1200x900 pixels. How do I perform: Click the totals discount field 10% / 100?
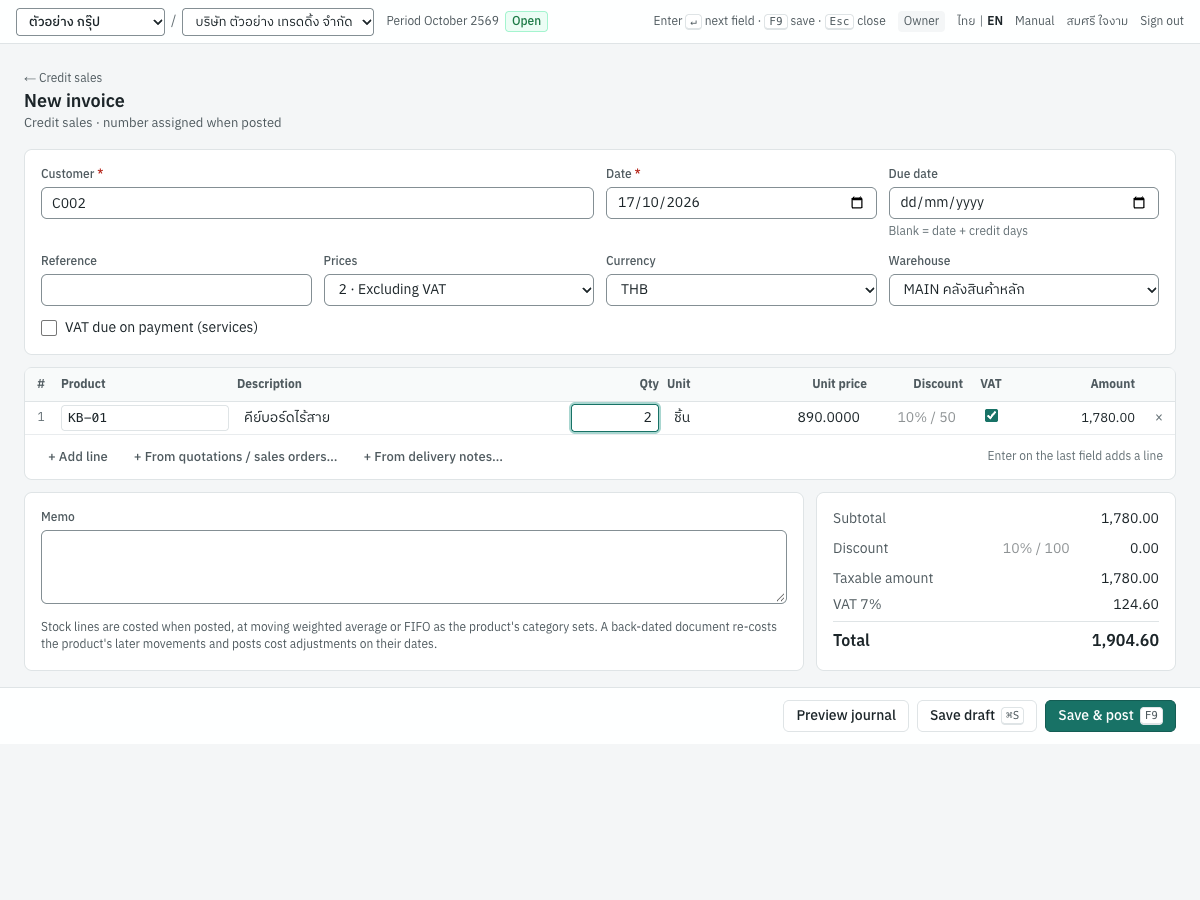point(1036,548)
